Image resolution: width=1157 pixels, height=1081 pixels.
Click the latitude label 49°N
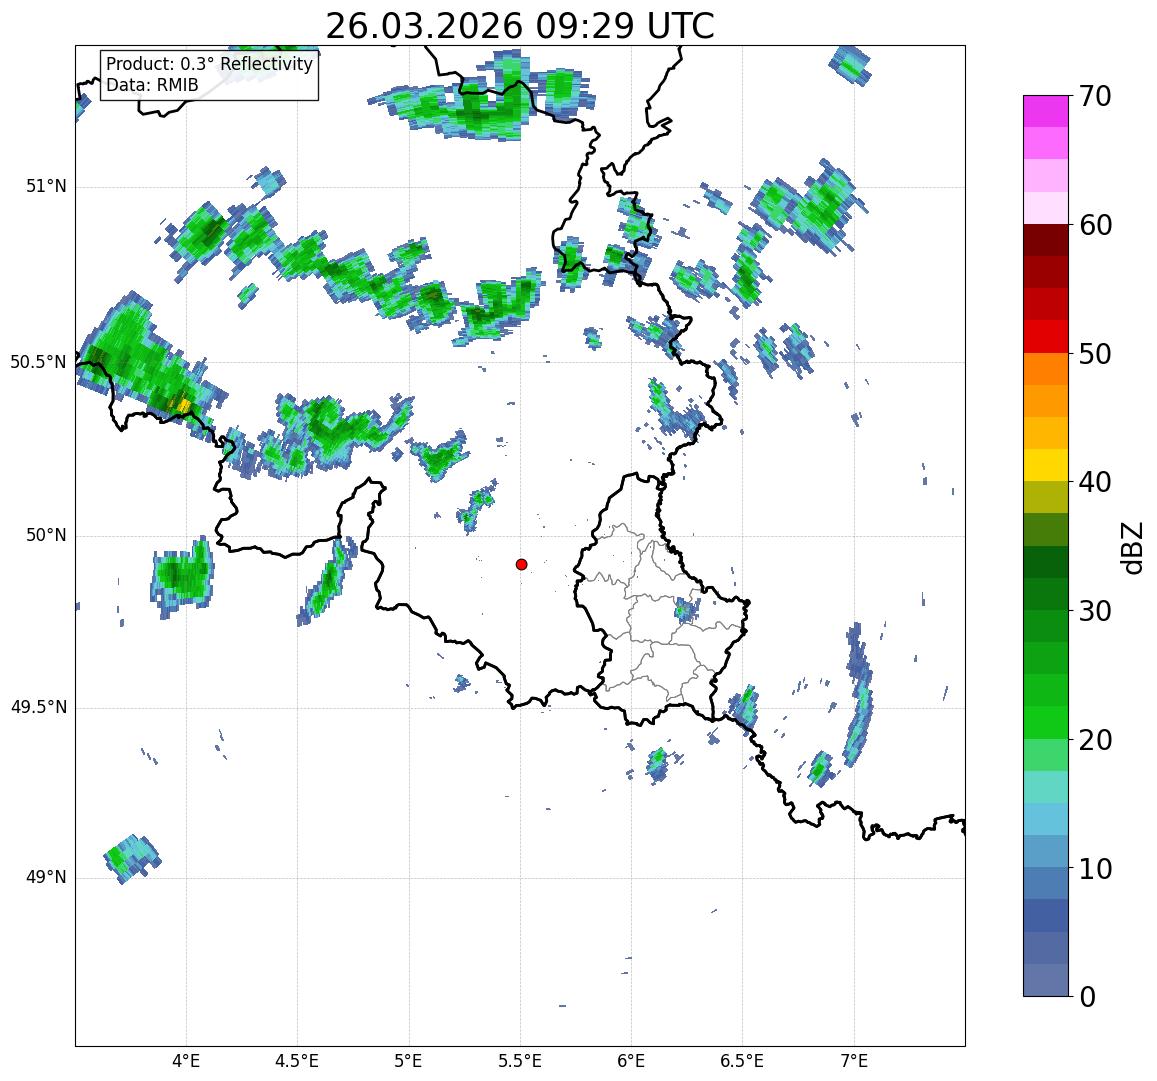(x=46, y=877)
